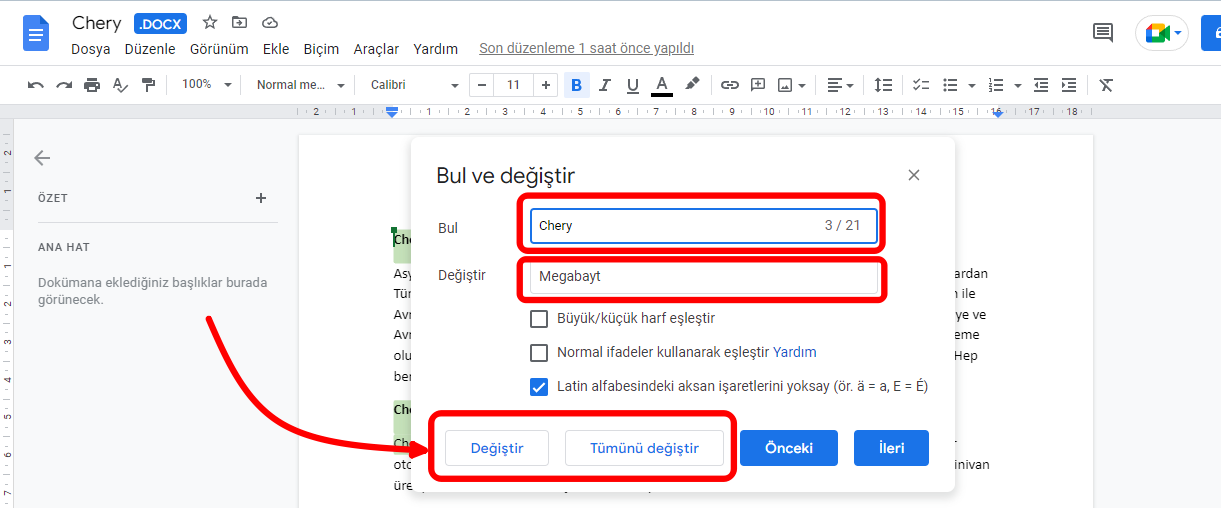Toggle bold formatting button
This screenshot has width=1221, height=508.
coord(576,85)
